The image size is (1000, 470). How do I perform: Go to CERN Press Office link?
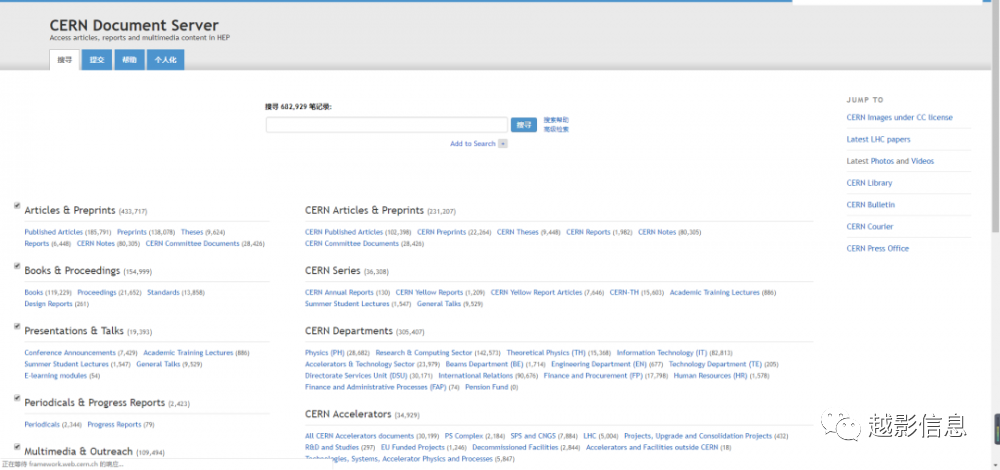tap(878, 249)
